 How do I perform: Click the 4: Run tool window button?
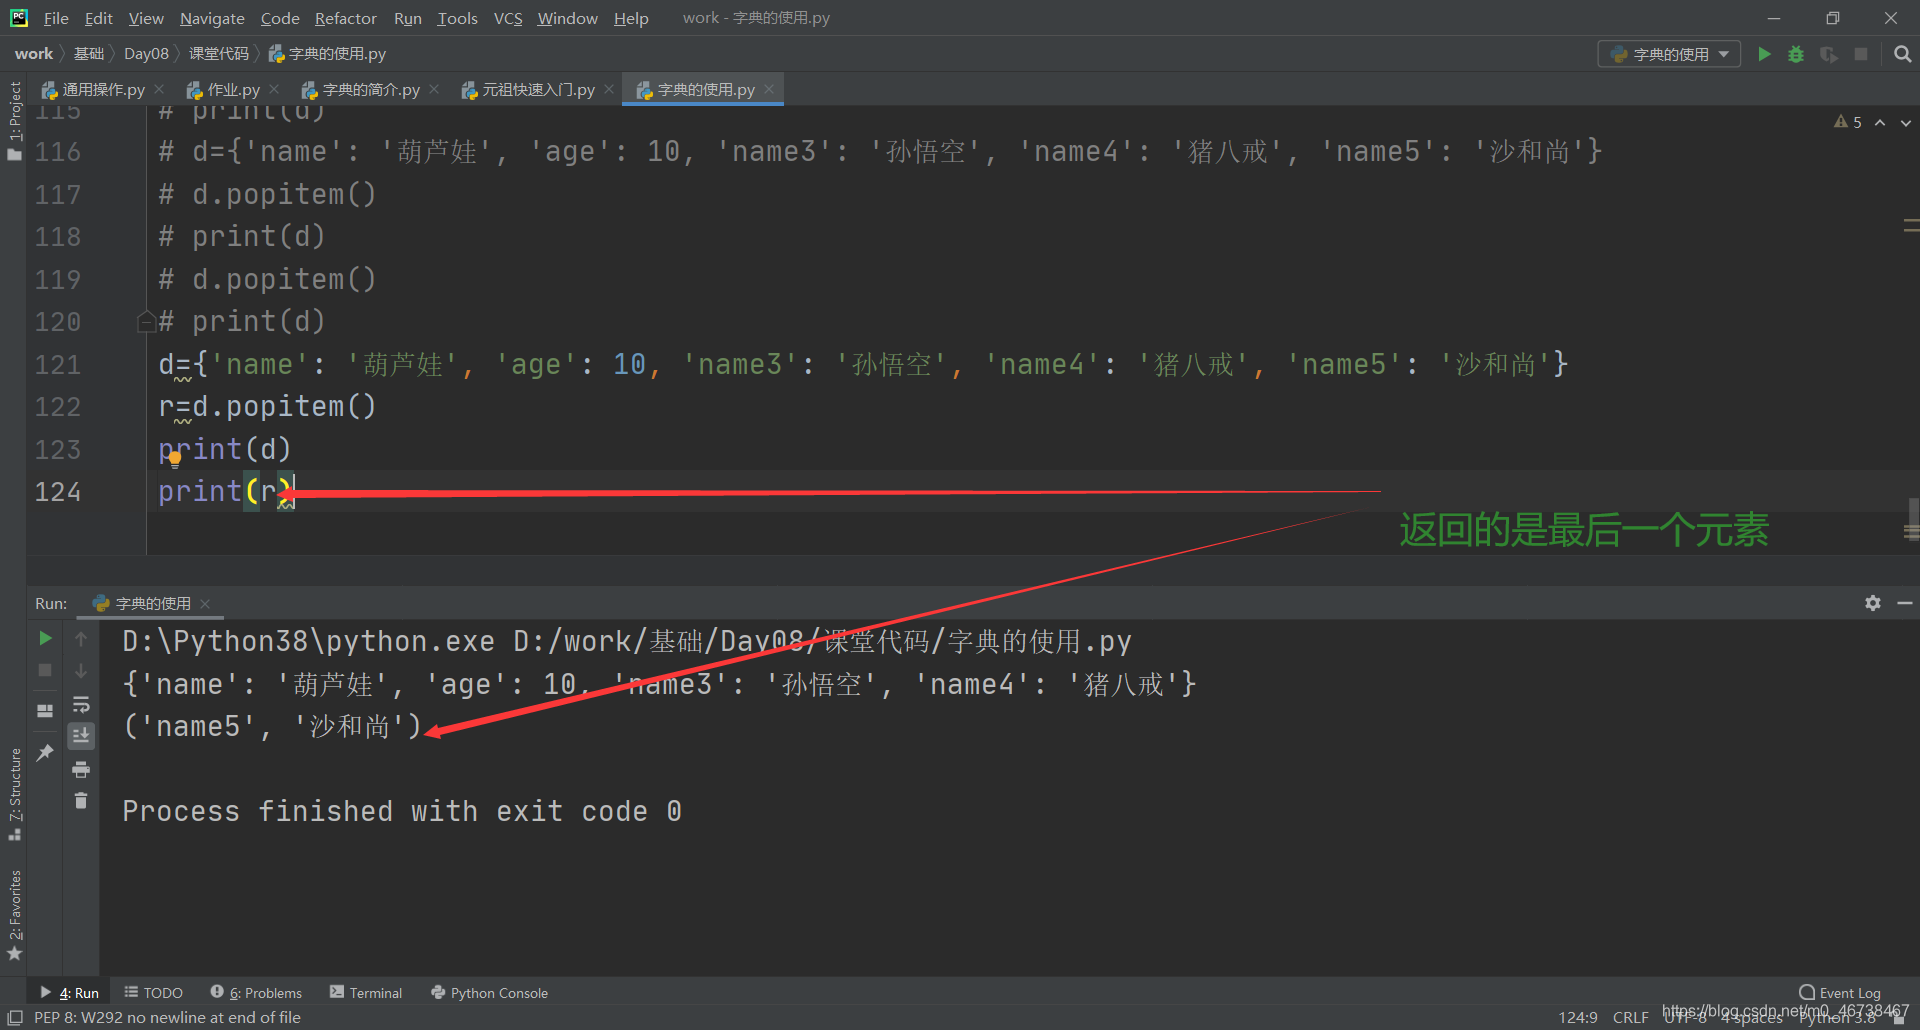point(69,993)
